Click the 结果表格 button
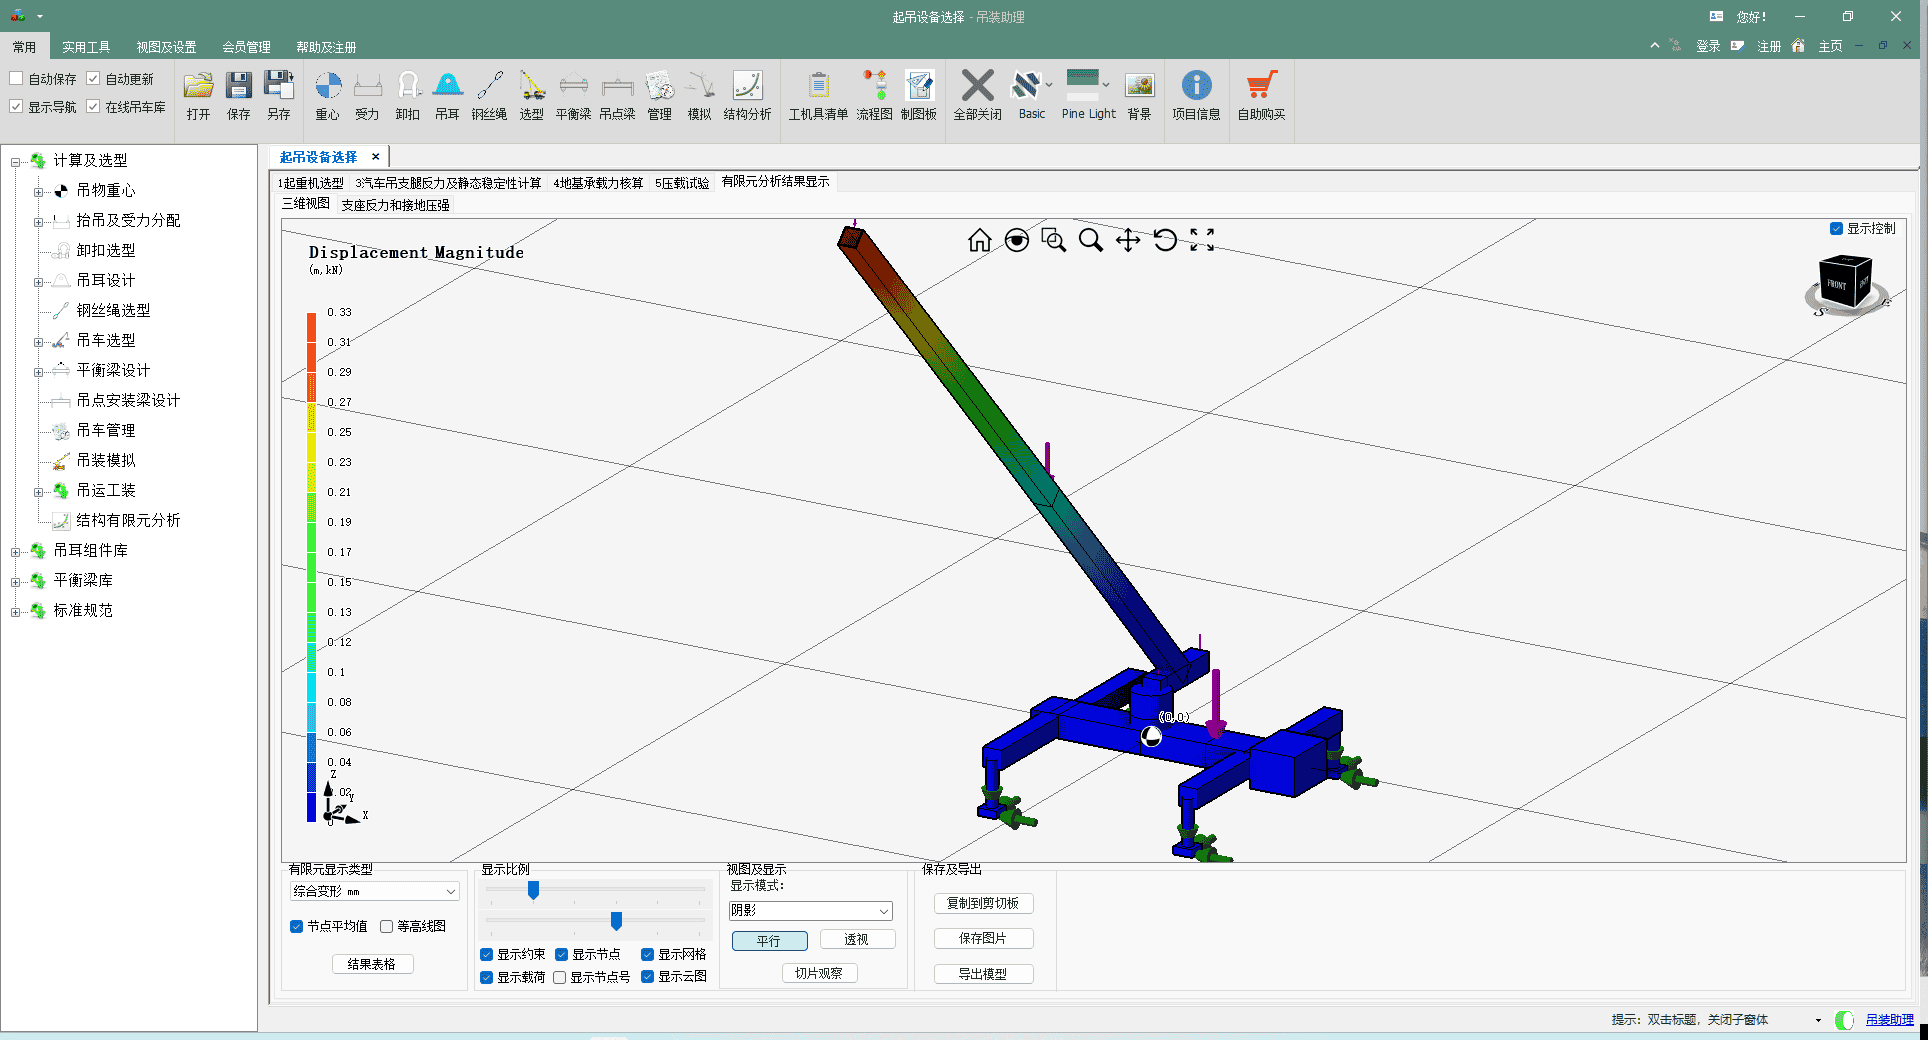 (x=372, y=964)
